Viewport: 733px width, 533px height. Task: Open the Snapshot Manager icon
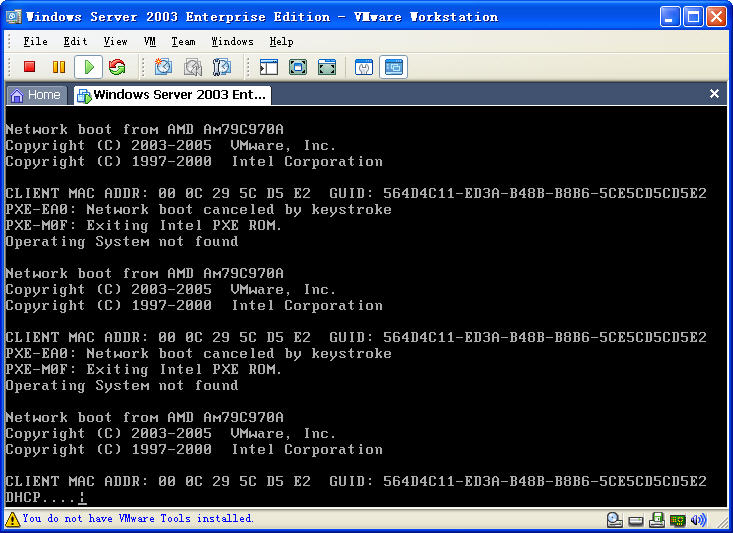pos(222,67)
